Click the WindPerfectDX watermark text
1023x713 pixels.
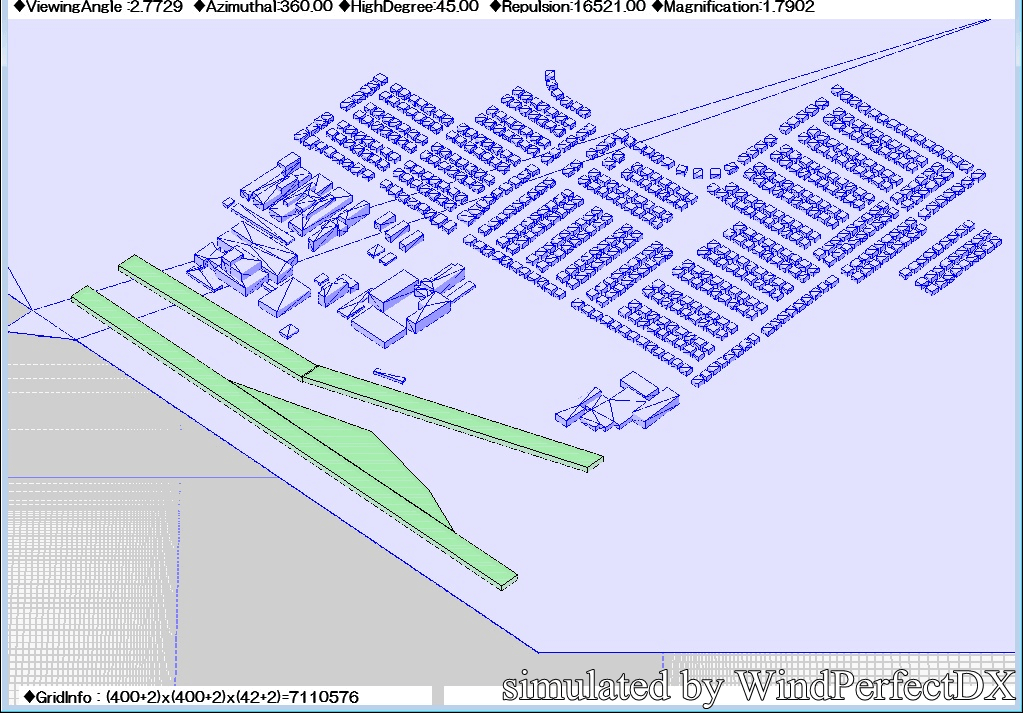point(758,687)
